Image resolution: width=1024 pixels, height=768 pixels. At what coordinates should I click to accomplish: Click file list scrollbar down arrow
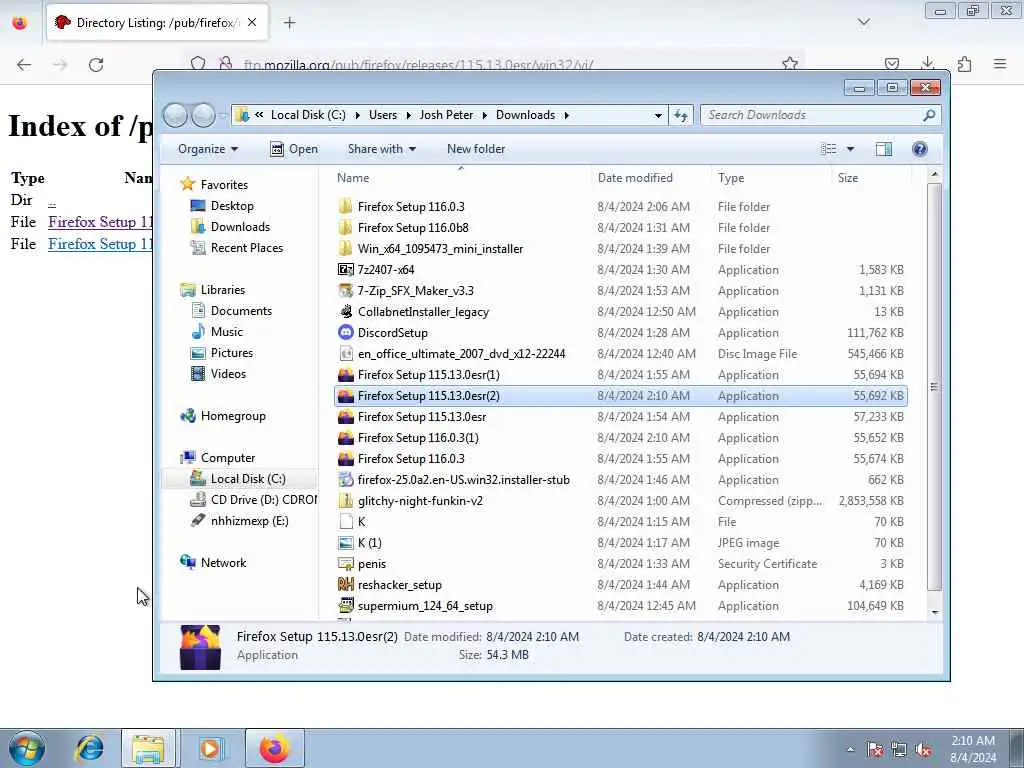pos(935,612)
